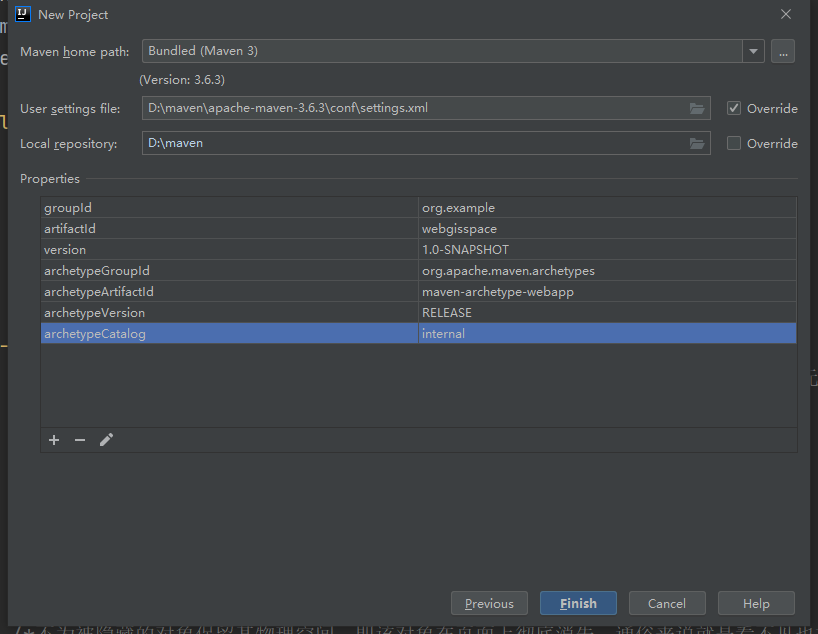The width and height of the screenshot is (818, 634).
Task: Uncheck Override for User settings file
Action: 733,108
